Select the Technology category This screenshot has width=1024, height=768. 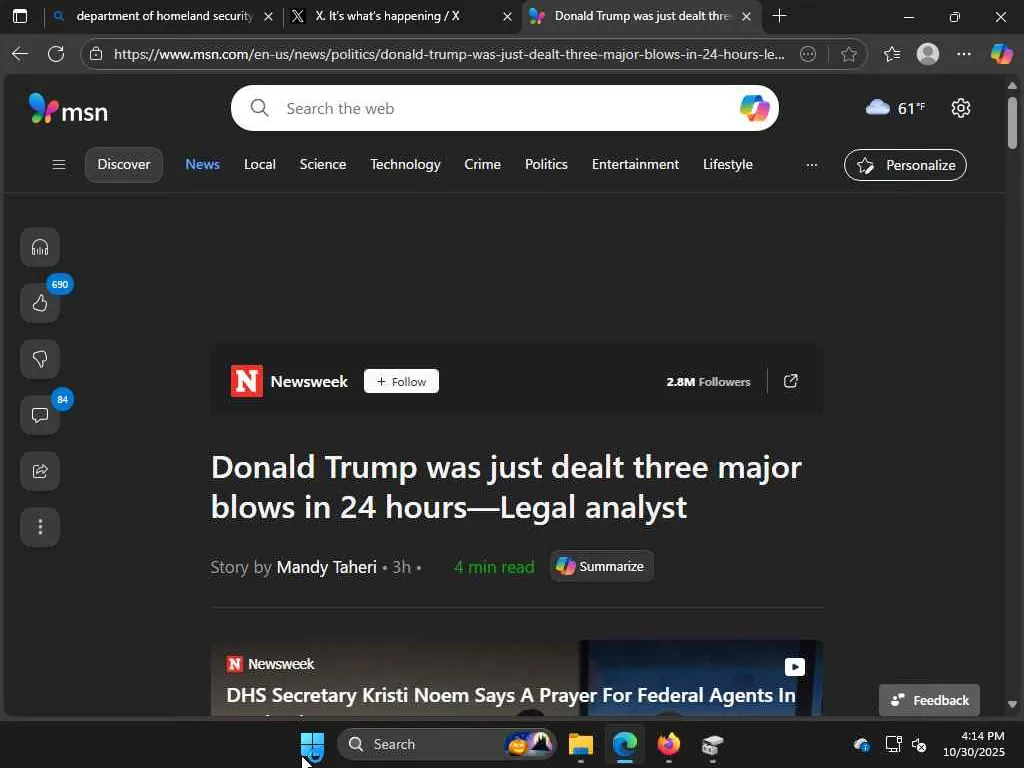click(406, 165)
